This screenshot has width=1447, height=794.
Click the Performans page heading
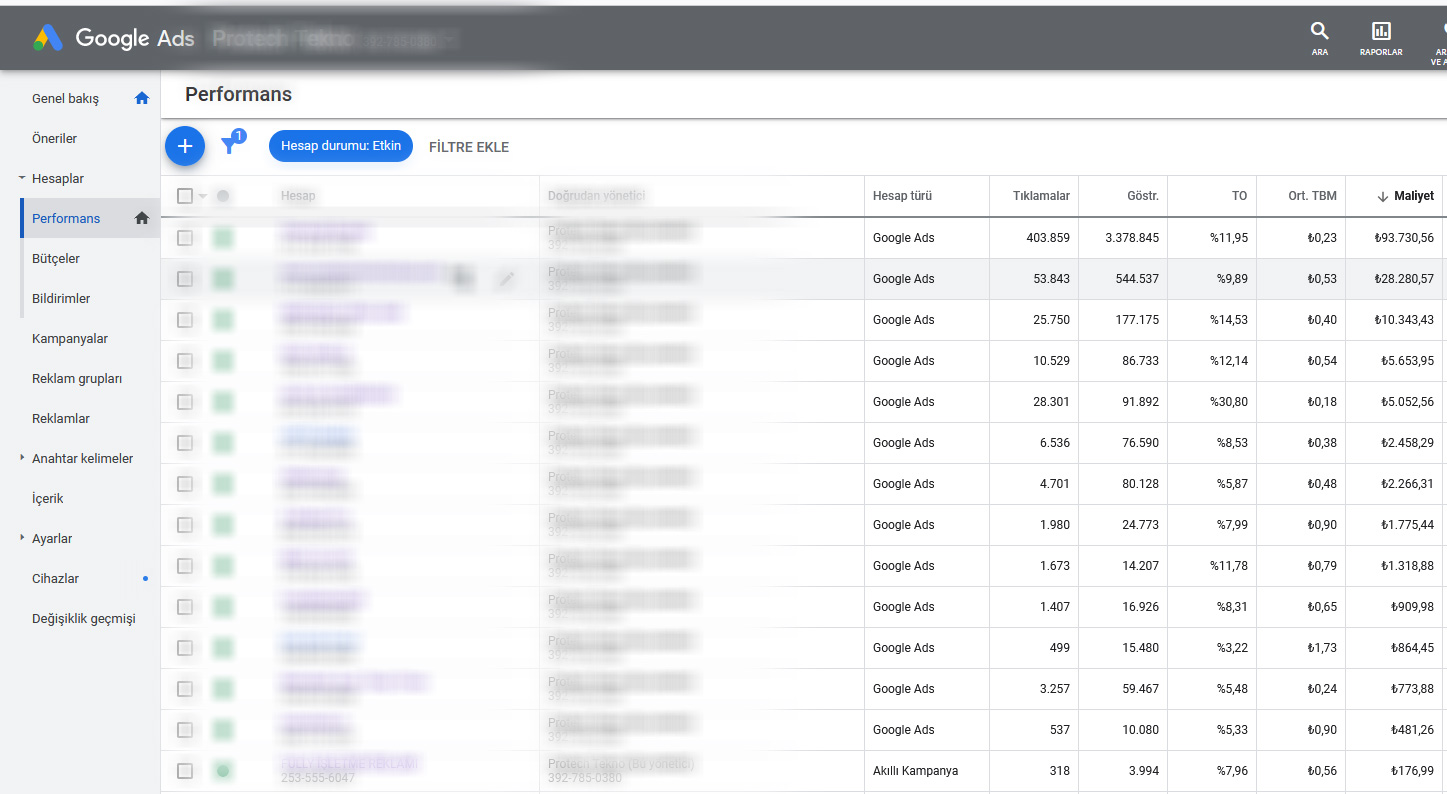pyautogui.click(x=239, y=95)
